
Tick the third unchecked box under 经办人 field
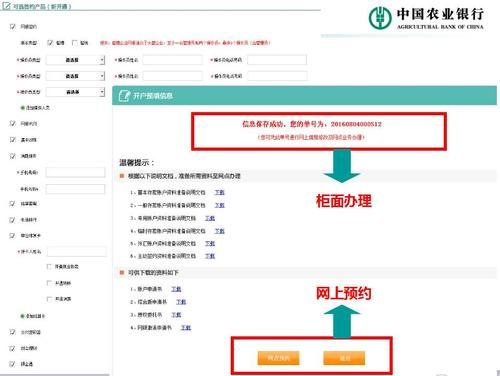(49, 299)
